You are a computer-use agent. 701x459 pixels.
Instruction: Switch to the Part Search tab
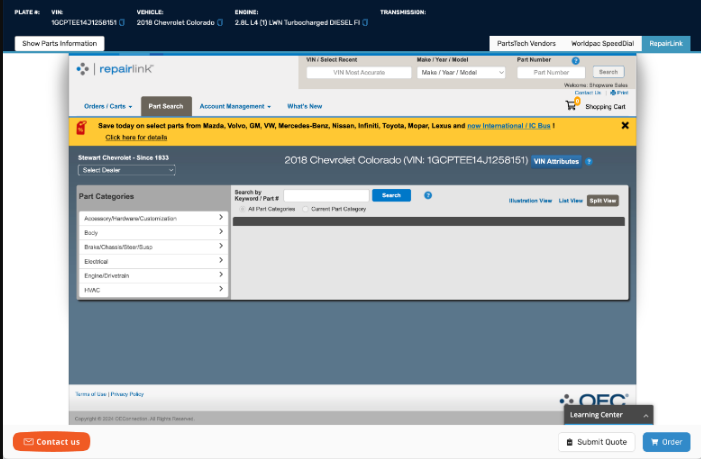pyautogui.click(x=166, y=106)
